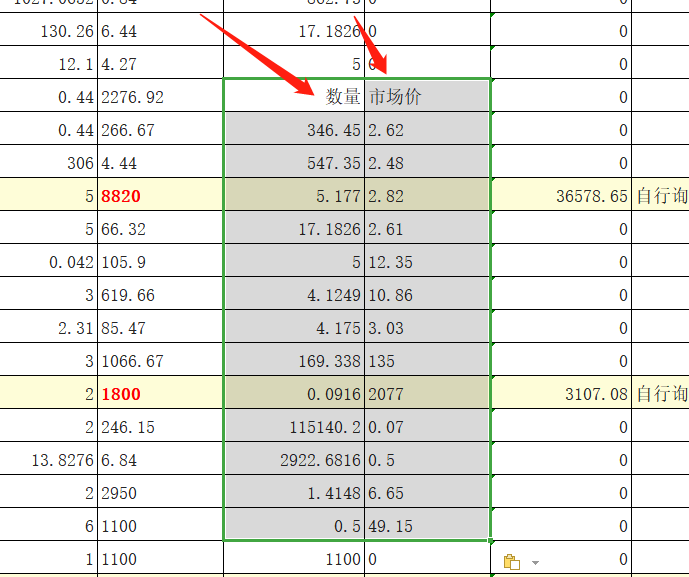Click the market price cell 2077
The width and height of the screenshot is (689, 577).
427,394
